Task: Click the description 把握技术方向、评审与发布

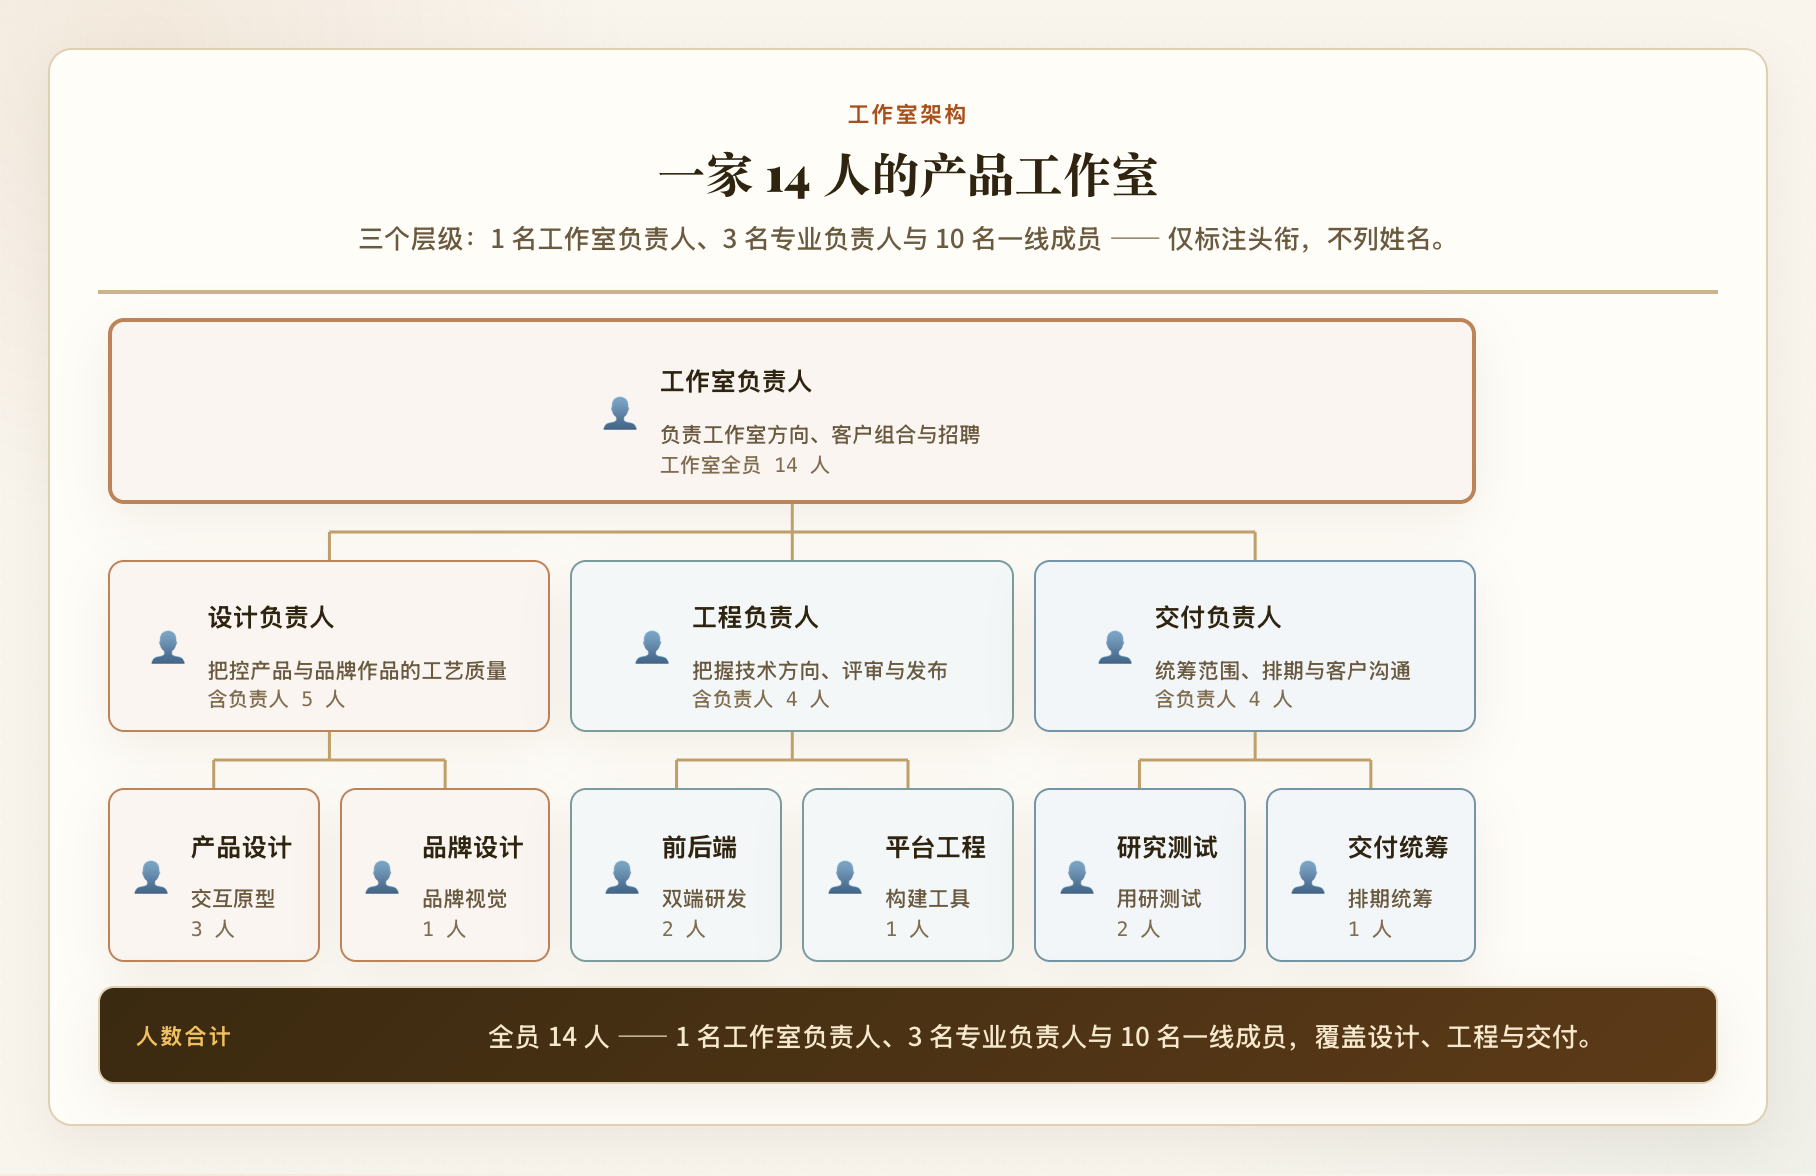Action: (820, 670)
